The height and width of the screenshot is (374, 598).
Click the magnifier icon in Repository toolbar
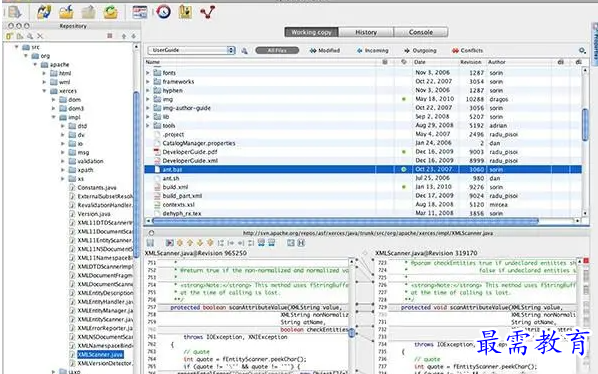[30, 36]
